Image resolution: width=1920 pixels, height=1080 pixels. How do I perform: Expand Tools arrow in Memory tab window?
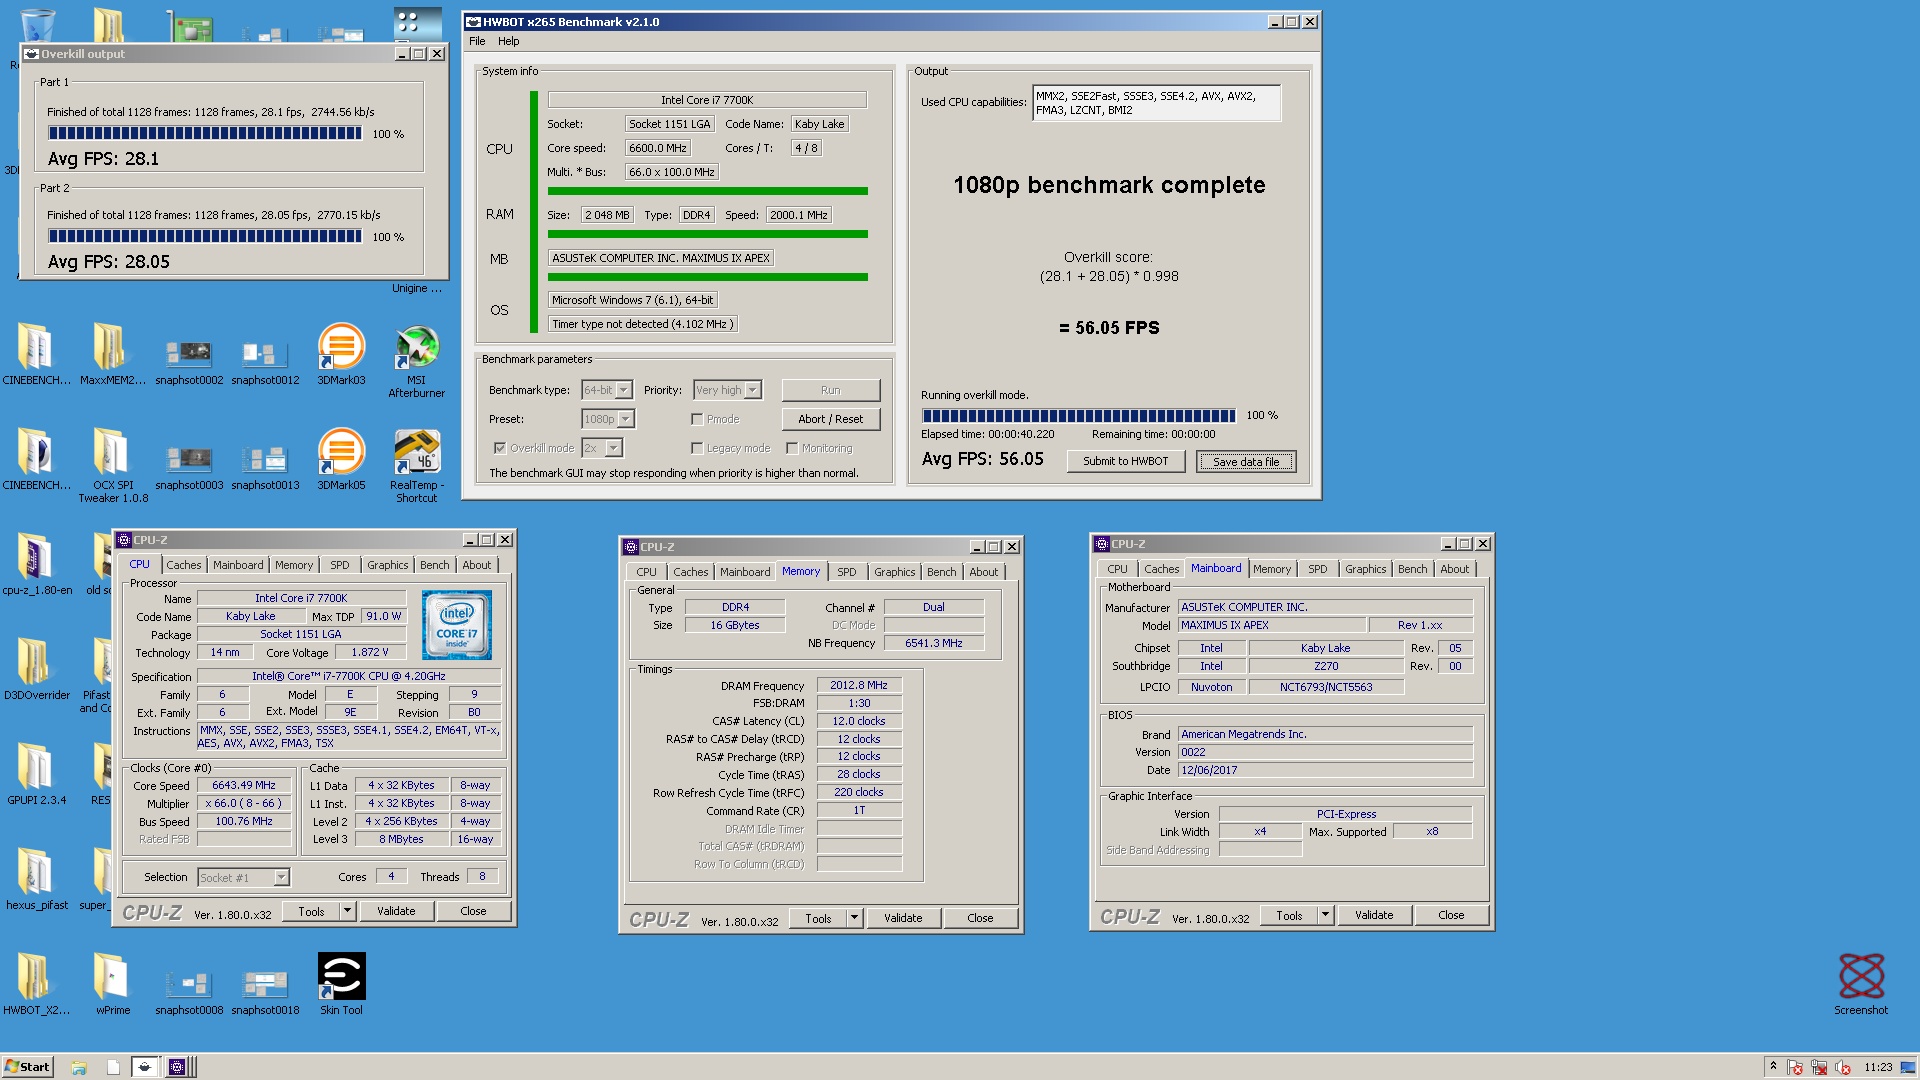tap(854, 918)
